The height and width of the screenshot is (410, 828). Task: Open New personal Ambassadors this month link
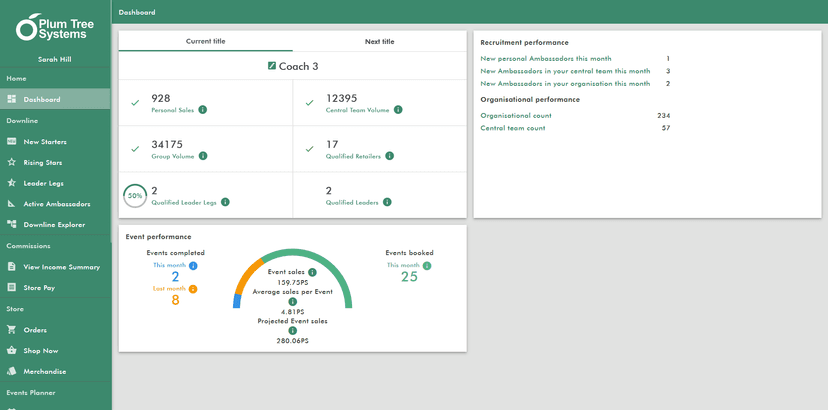pos(545,59)
